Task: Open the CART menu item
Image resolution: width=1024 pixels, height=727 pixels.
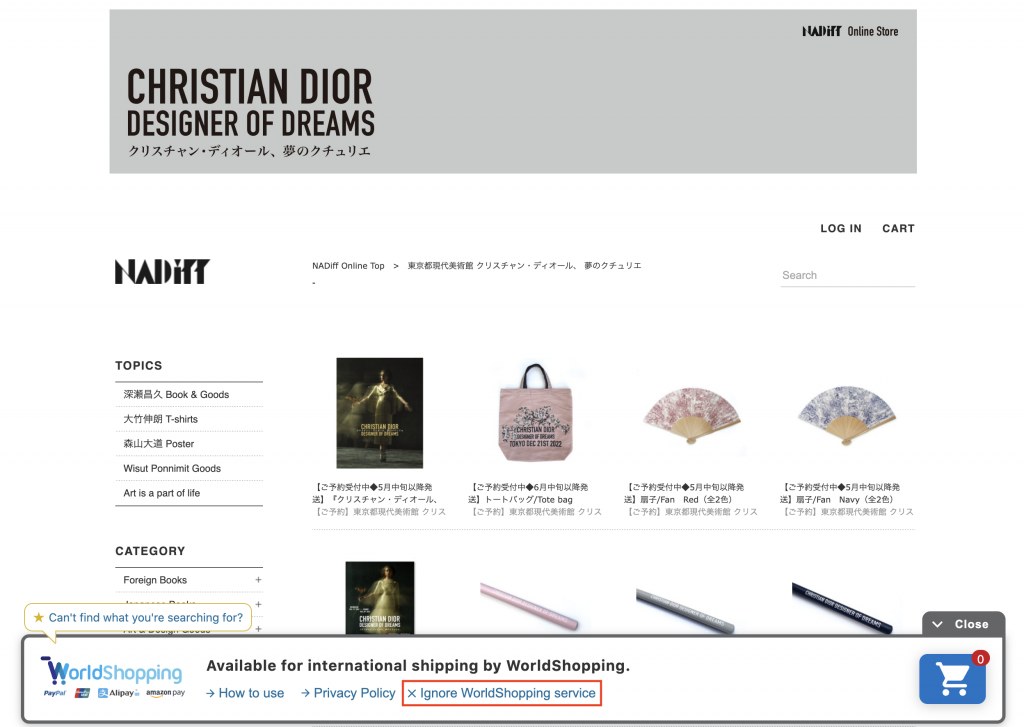Action: point(899,229)
